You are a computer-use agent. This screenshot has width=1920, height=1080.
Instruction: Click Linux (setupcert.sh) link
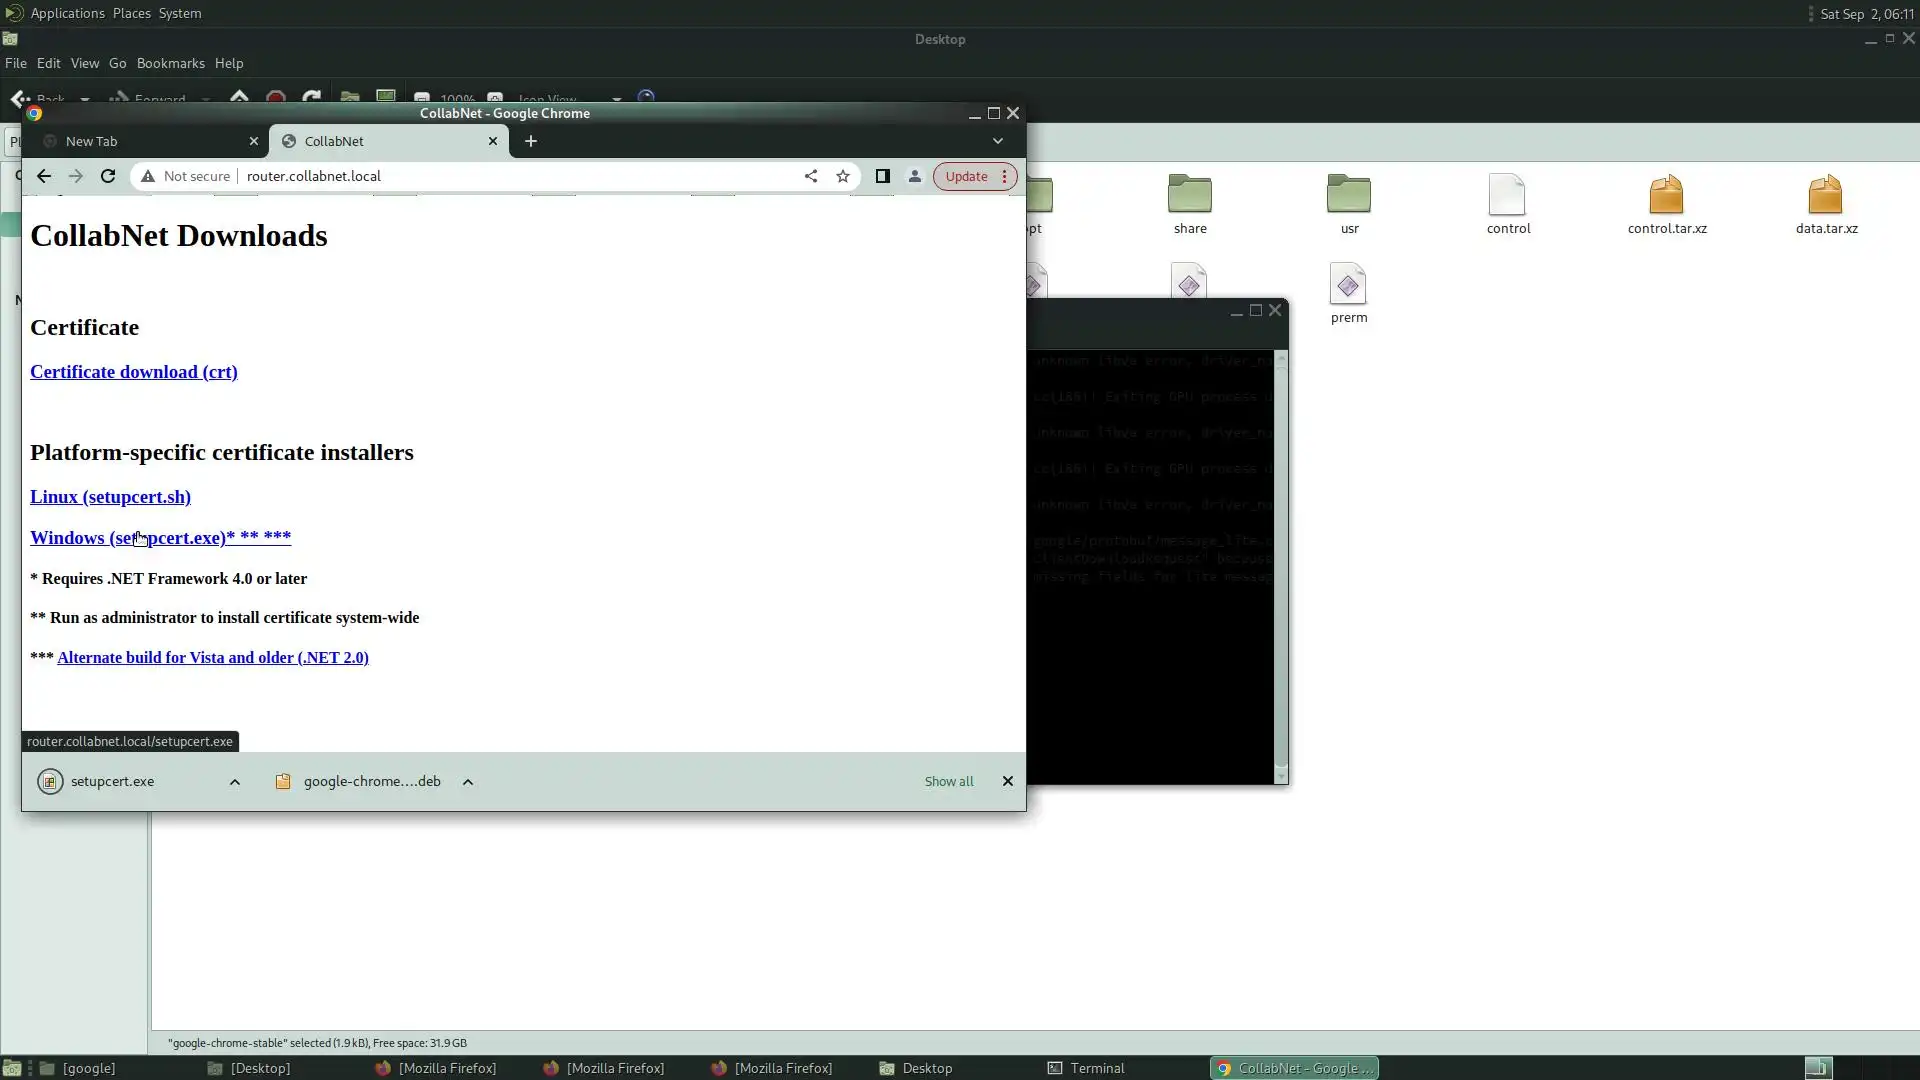[x=110, y=497]
